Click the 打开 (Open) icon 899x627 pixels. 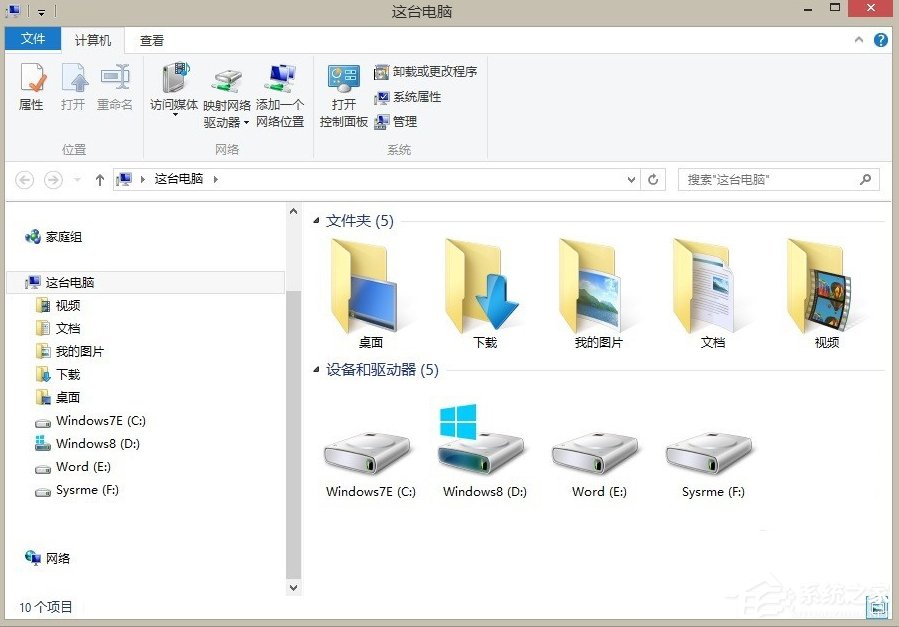pos(72,88)
